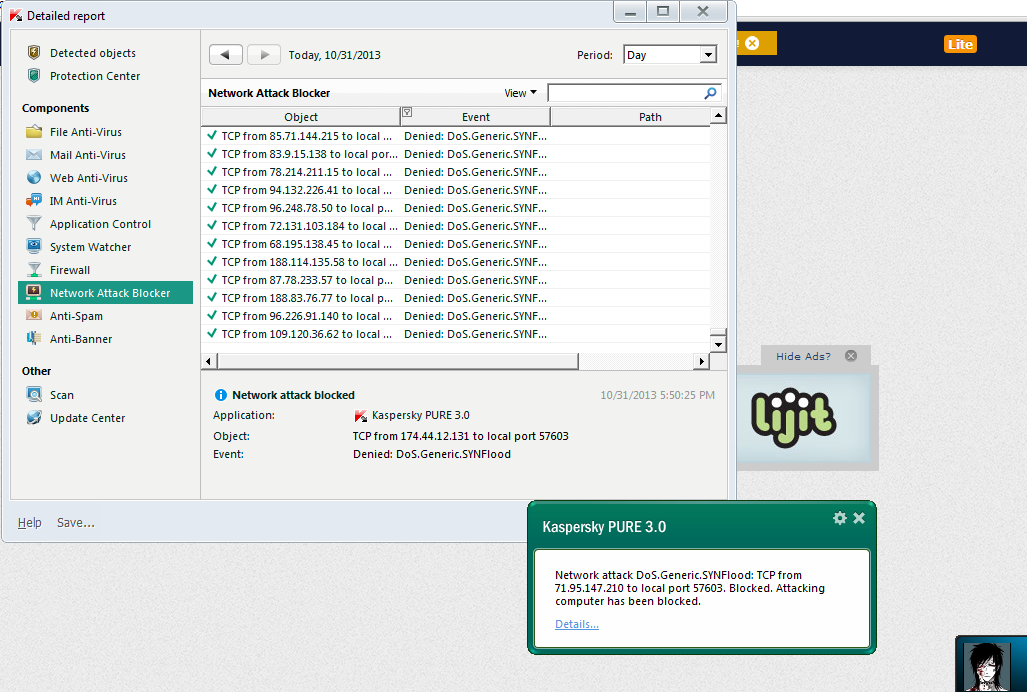Image resolution: width=1027 pixels, height=692 pixels.
Task: Go to next day with forward arrow
Action: [264, 55]
